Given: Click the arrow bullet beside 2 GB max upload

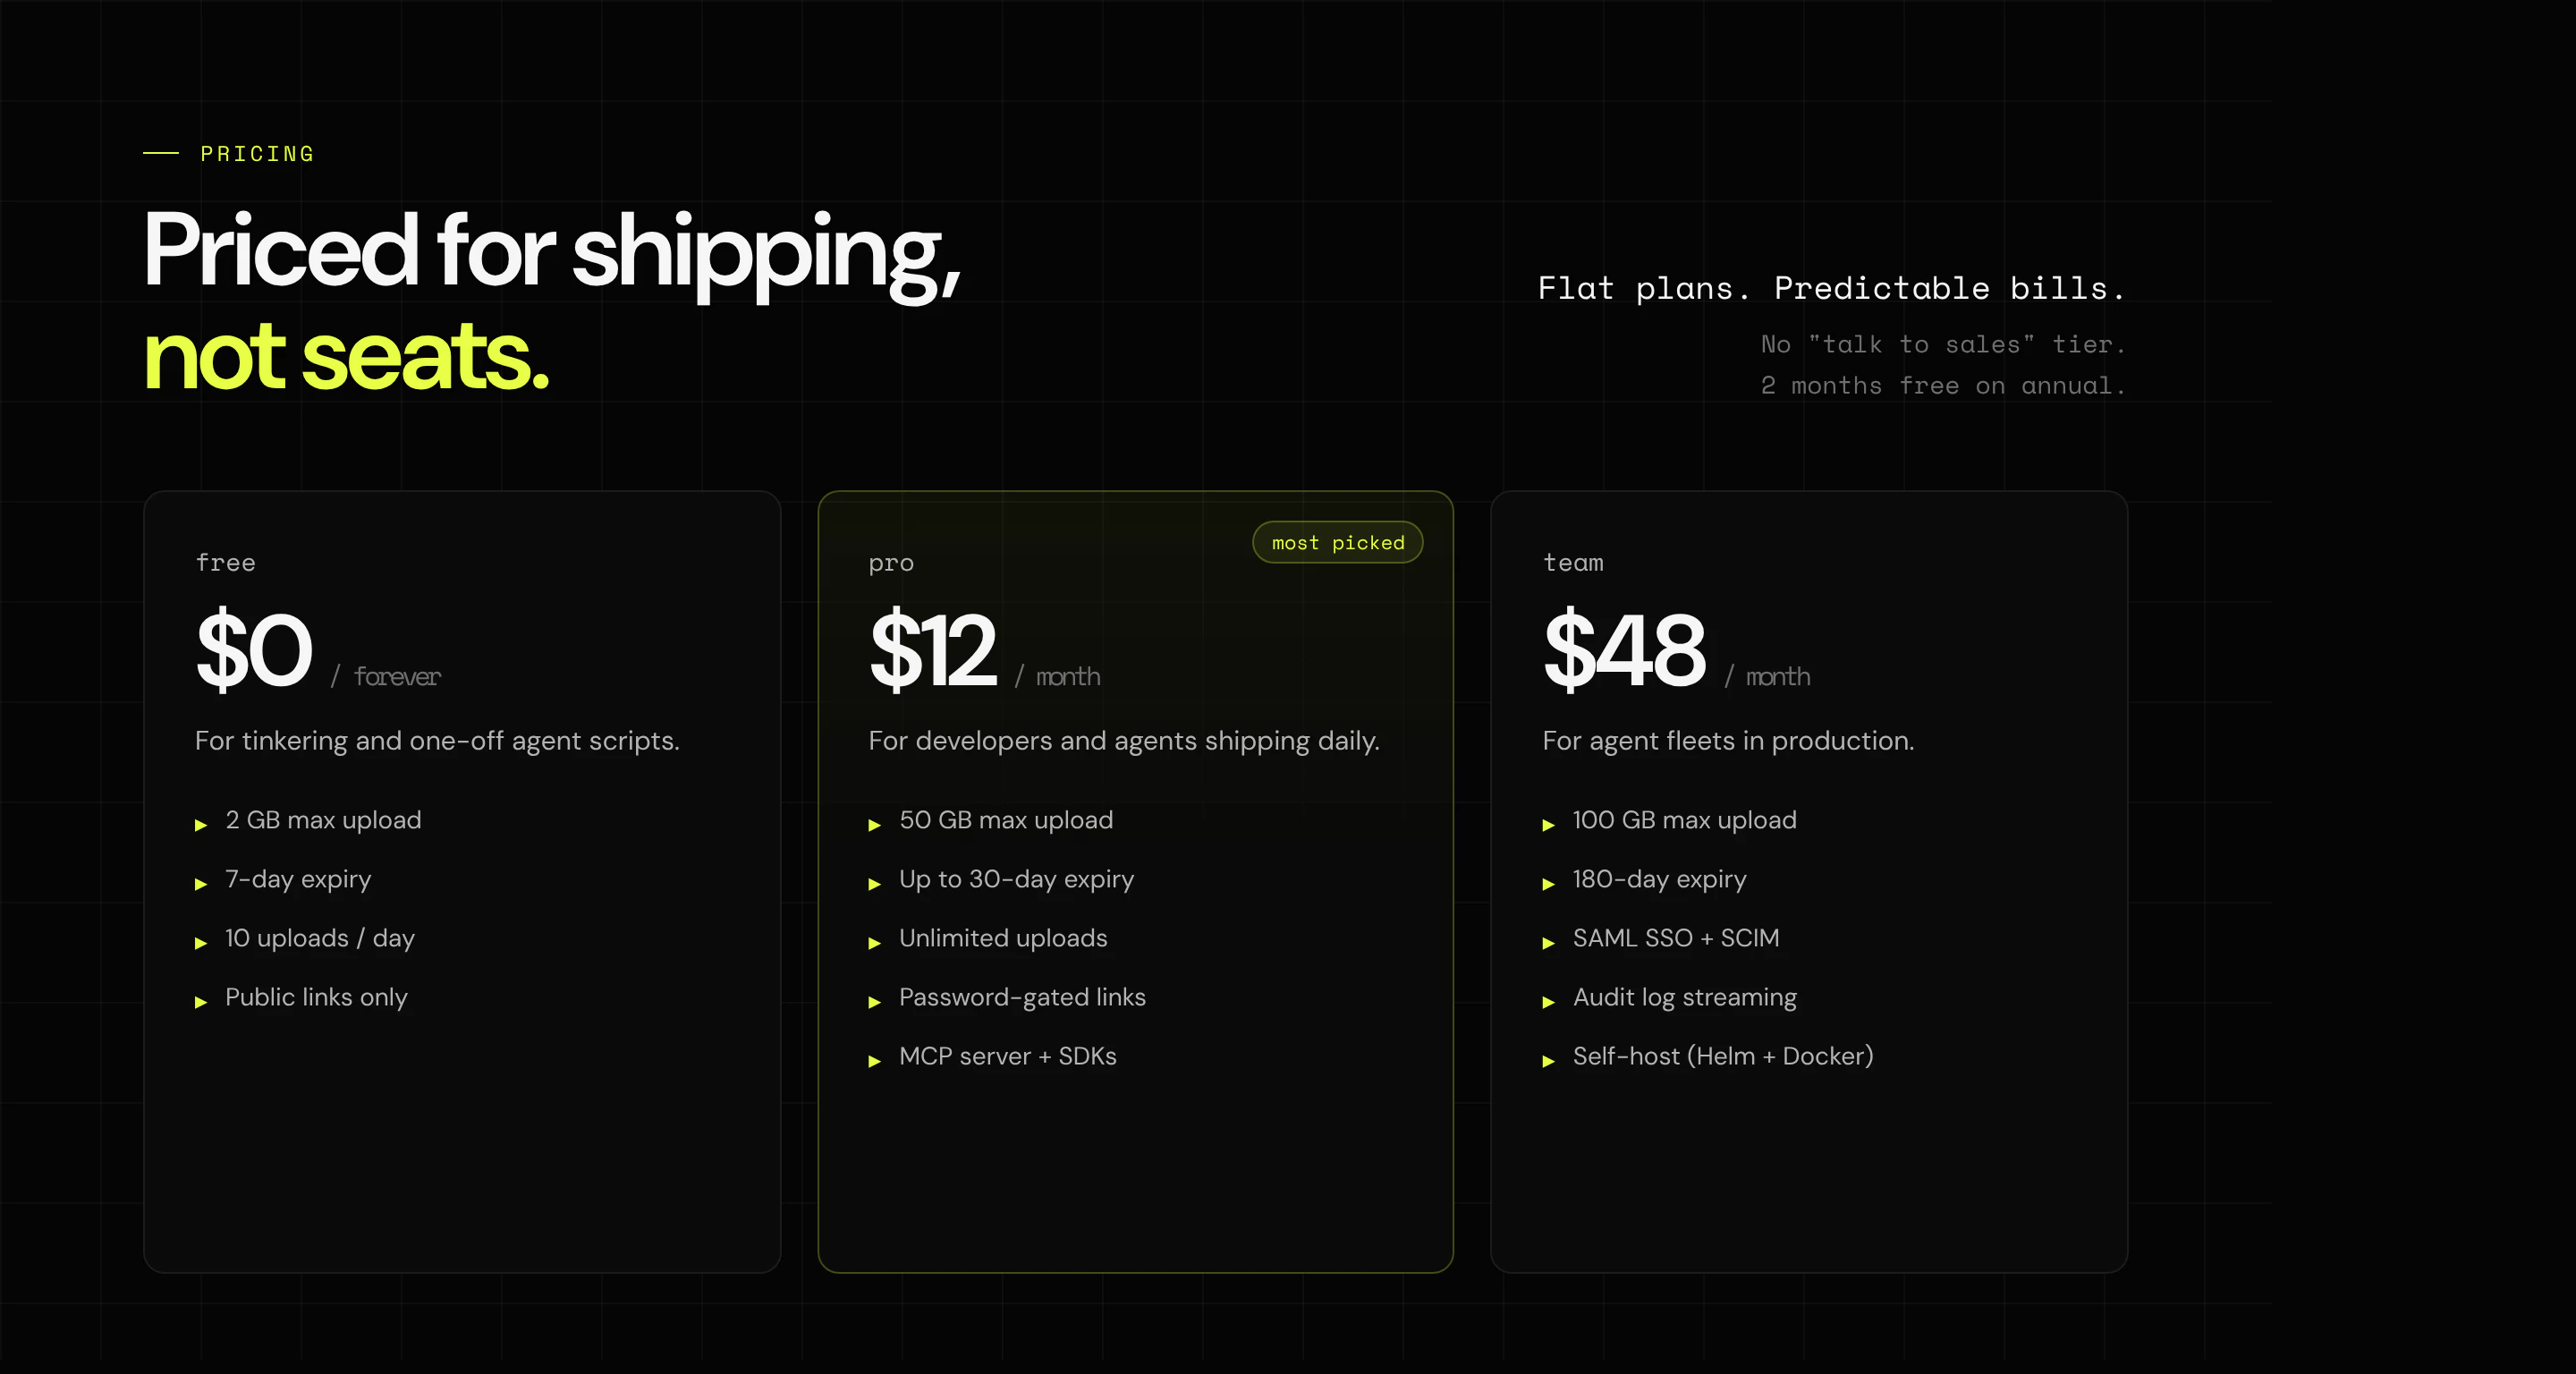Looking at the screenshot, I should point(201,825).
